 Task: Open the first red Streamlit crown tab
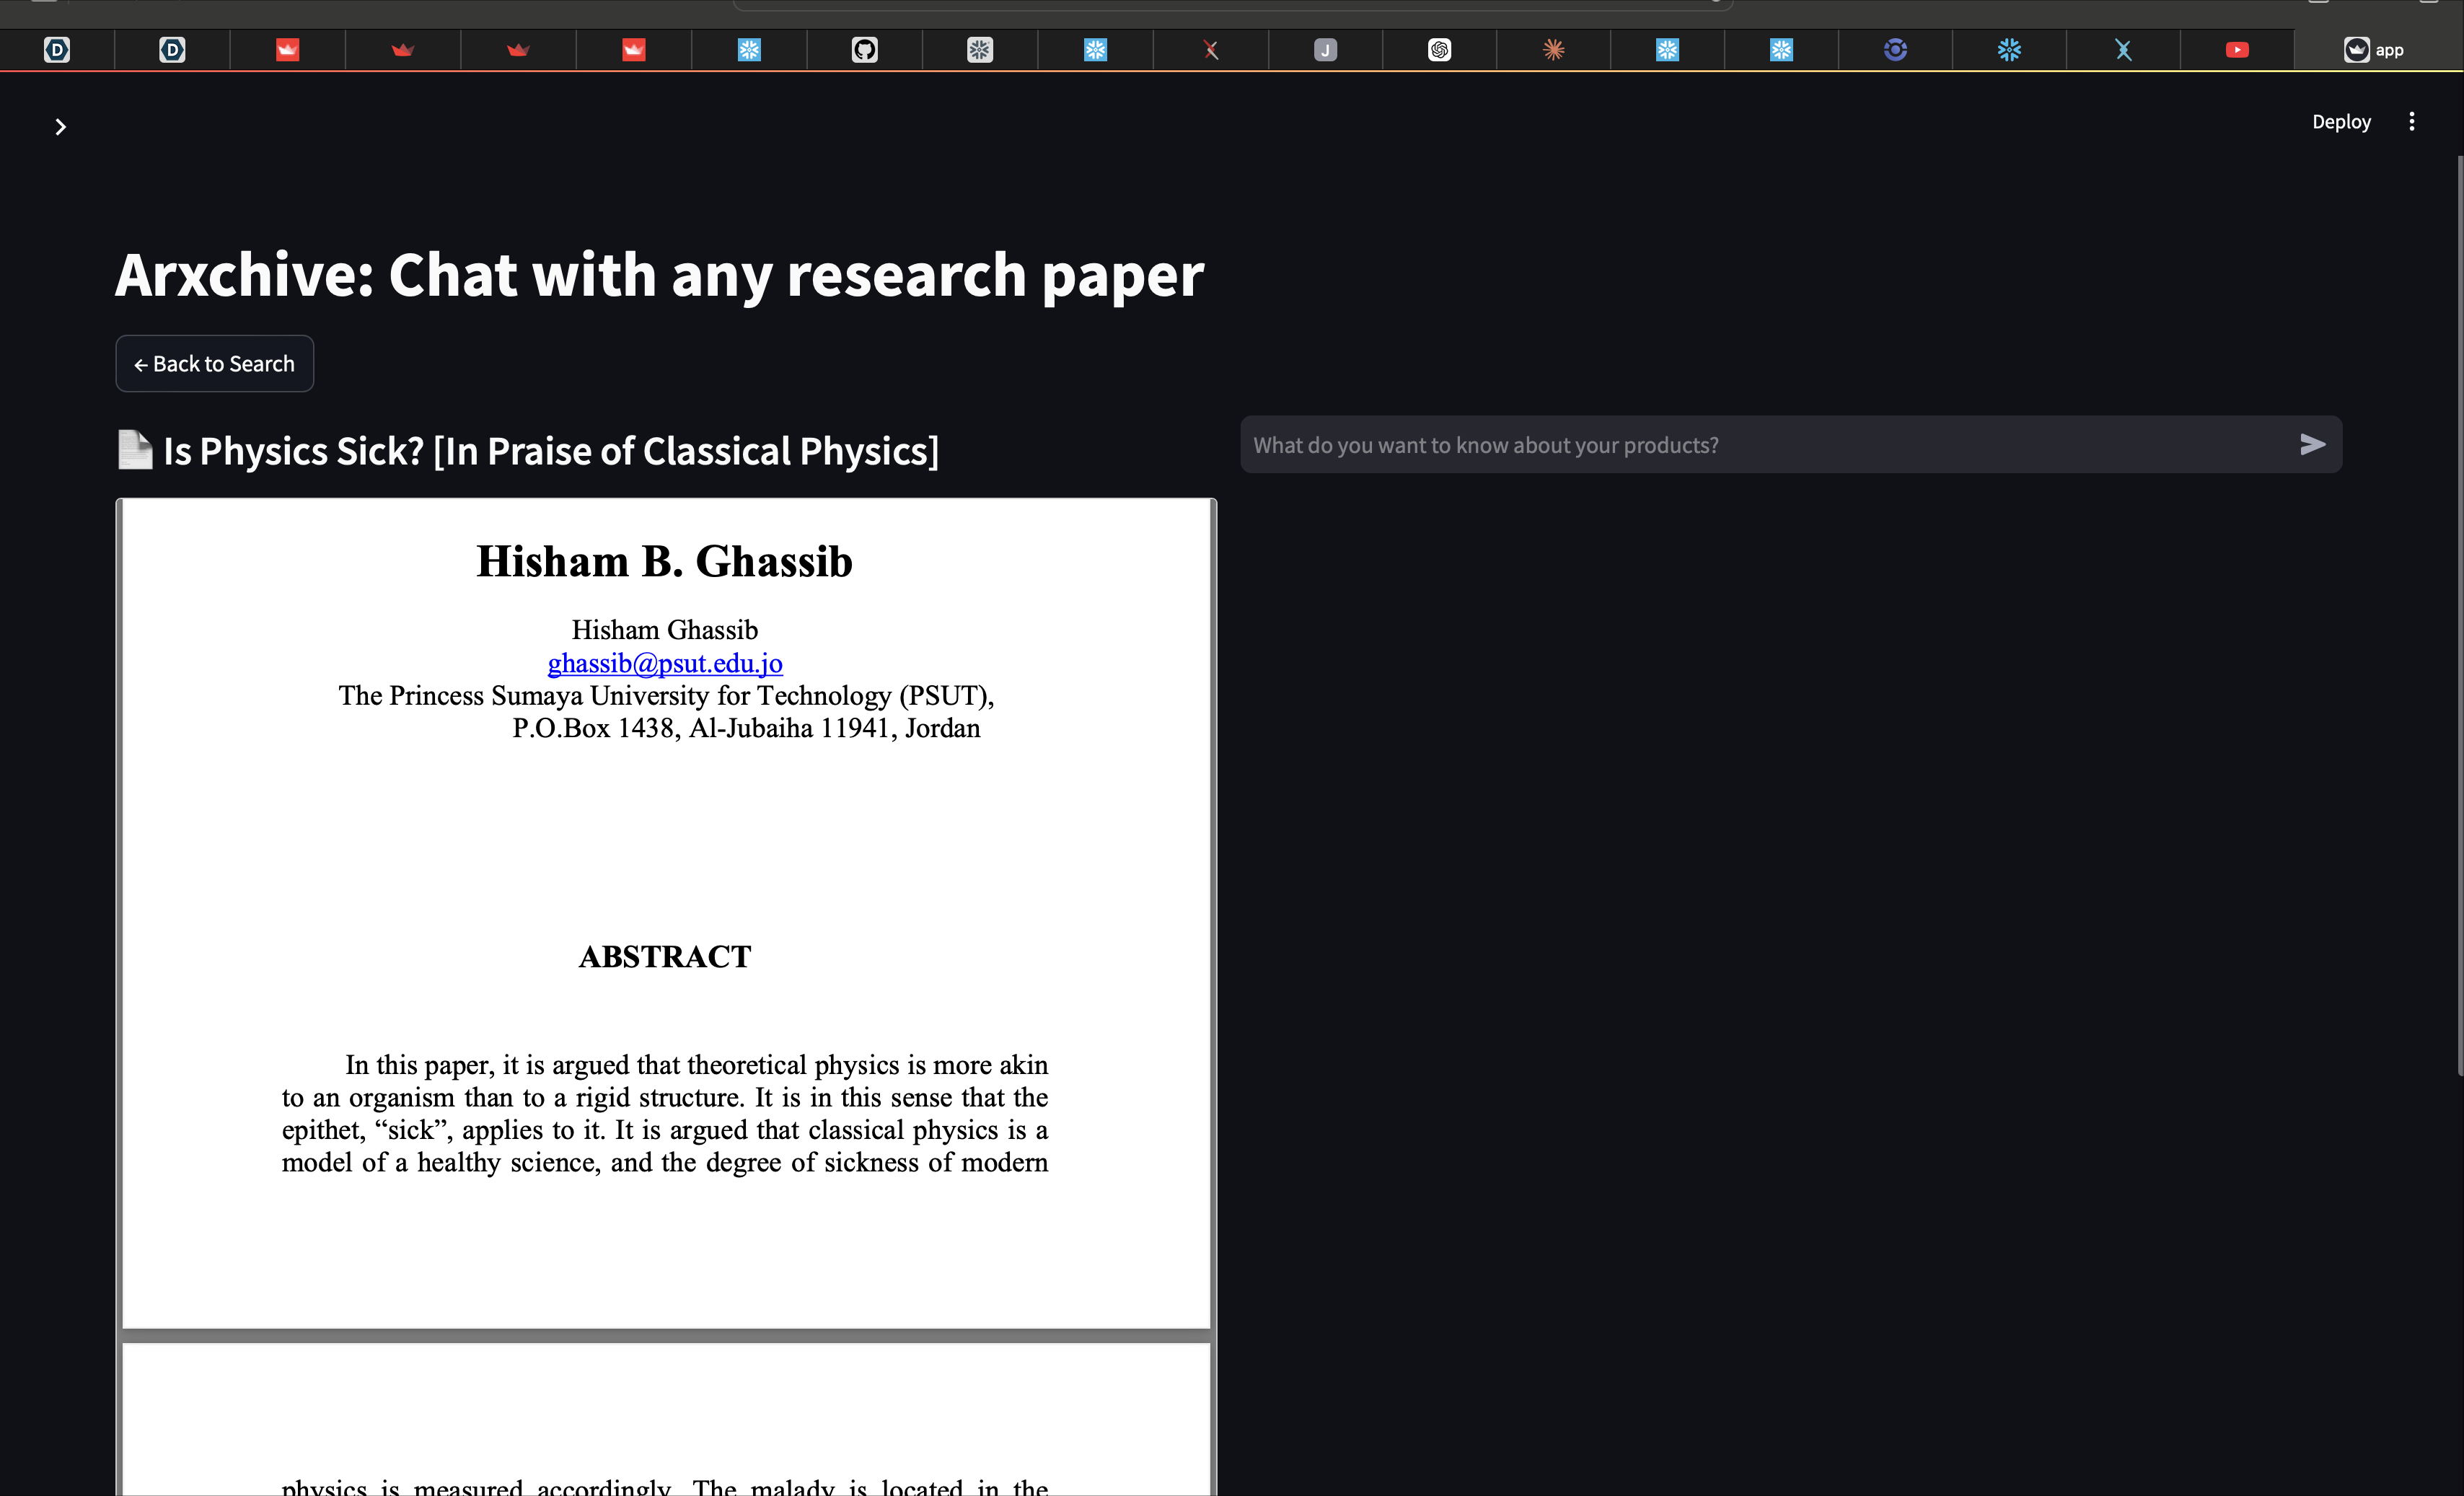pos(288,50)
